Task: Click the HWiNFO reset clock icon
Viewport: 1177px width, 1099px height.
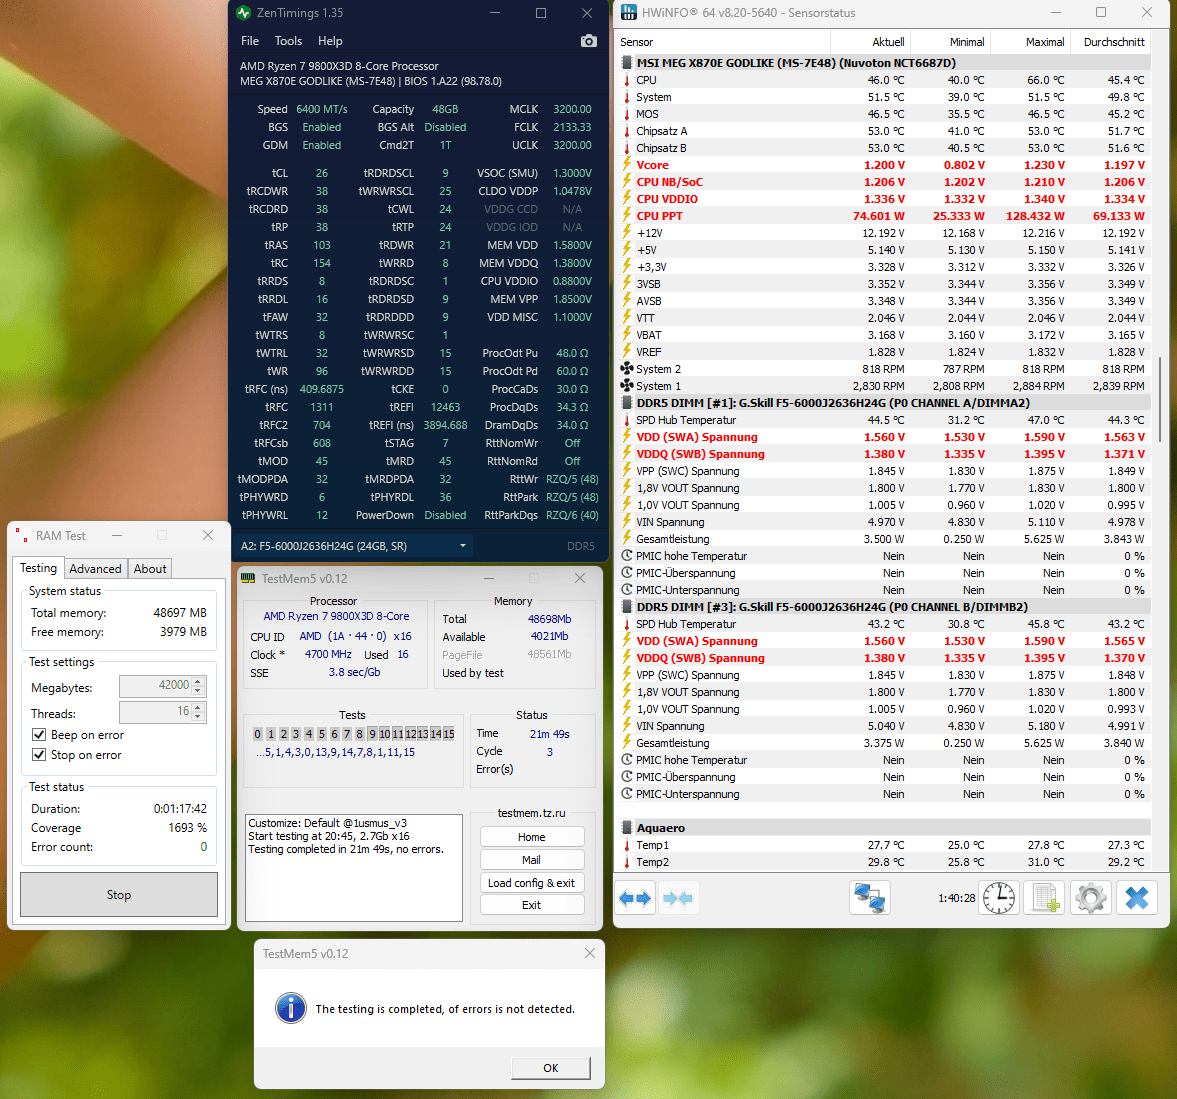Action: click(x=999, y=898)
